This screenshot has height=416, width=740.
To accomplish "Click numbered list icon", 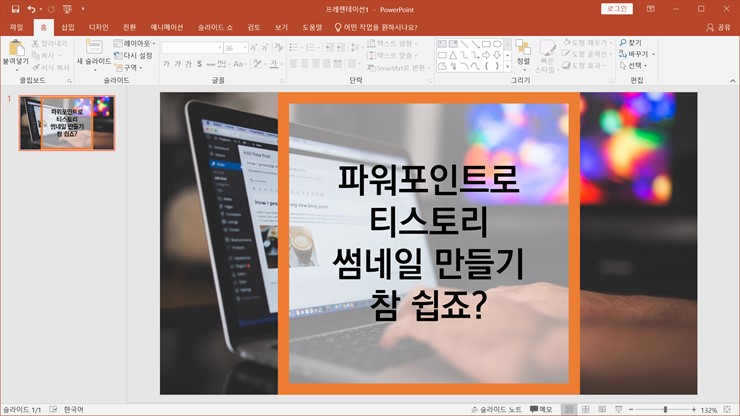I will [x=312, y=48].
